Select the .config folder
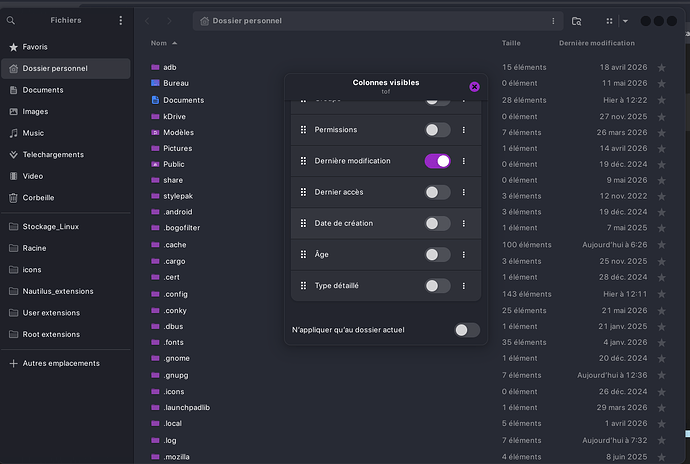 coord(176,294)
